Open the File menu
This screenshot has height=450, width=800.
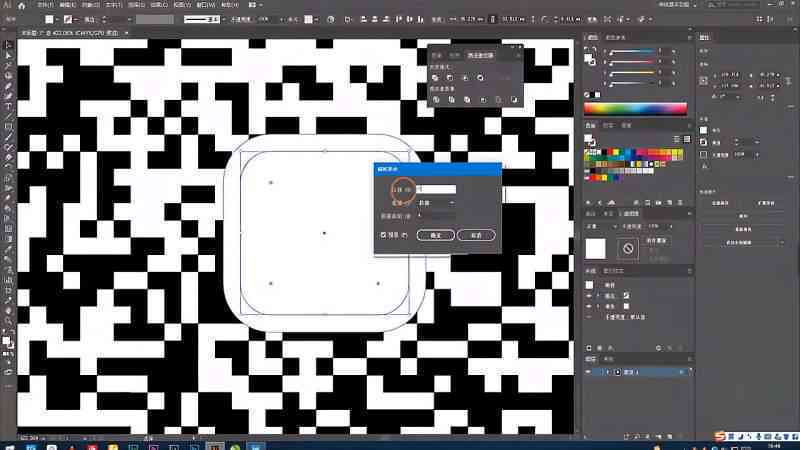[45, 5]
